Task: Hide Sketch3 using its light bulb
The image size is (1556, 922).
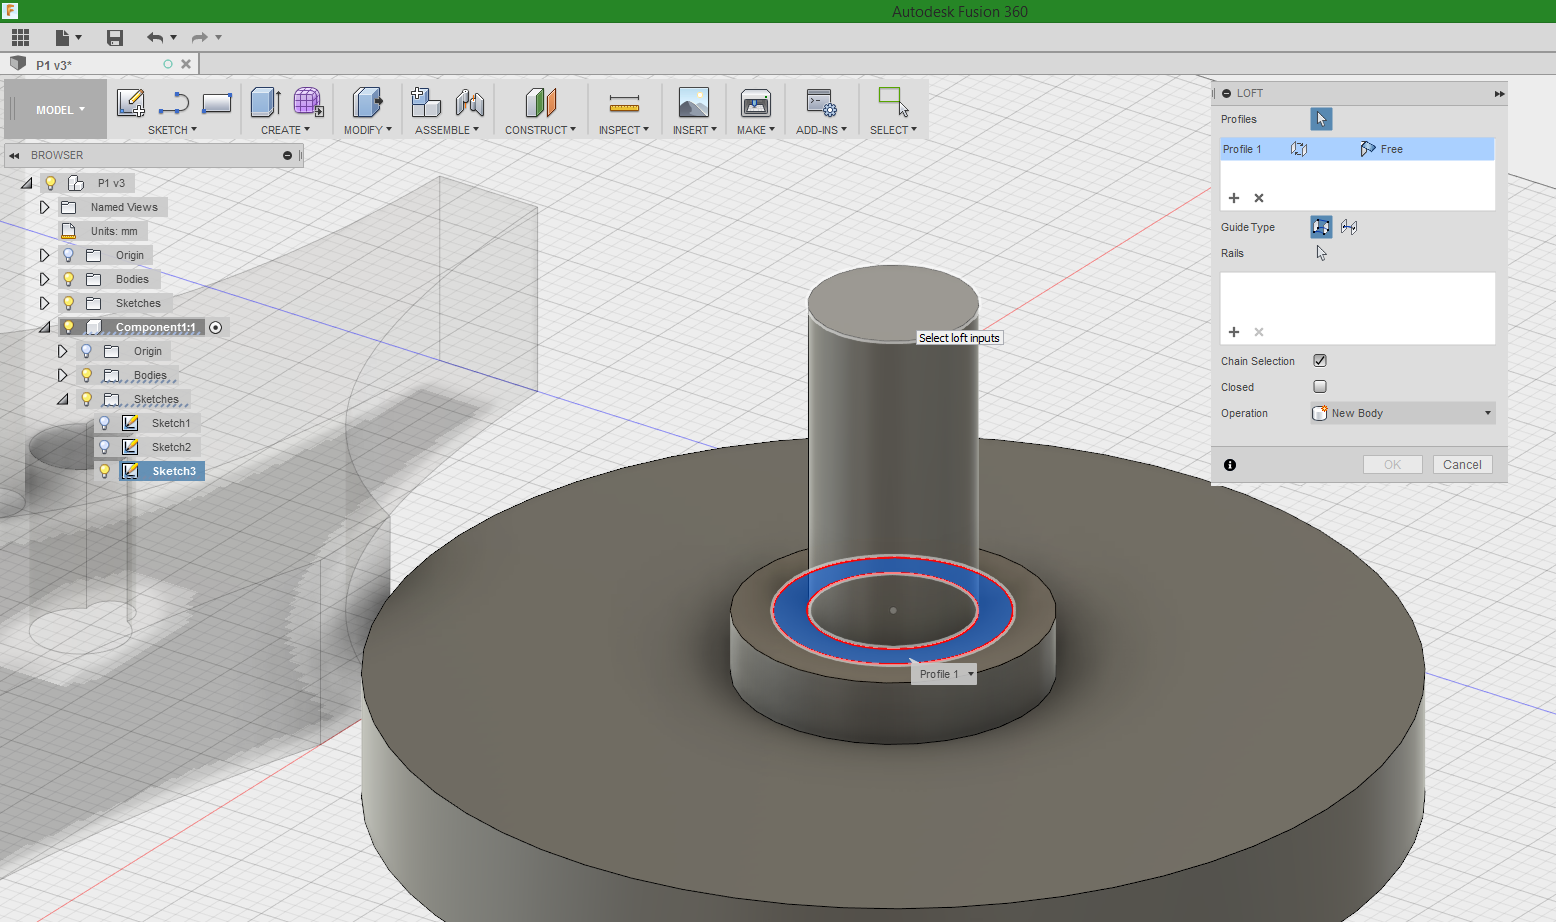Action: click(105, 471)
